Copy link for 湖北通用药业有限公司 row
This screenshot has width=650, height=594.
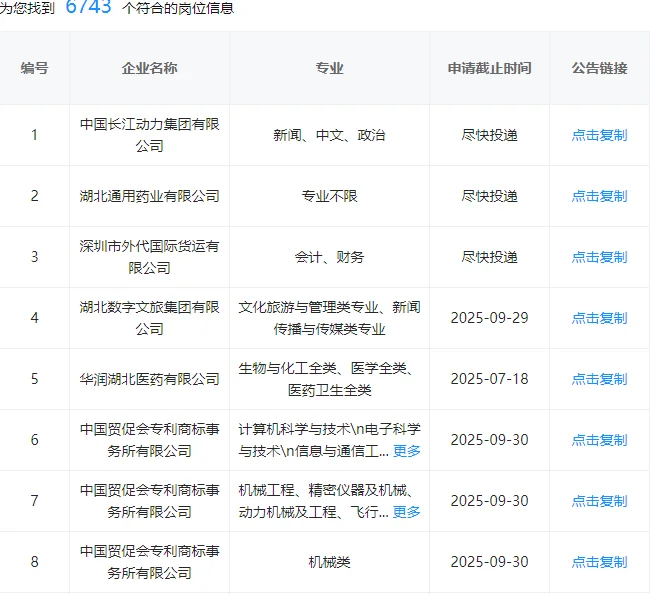(x=599, y=196)
